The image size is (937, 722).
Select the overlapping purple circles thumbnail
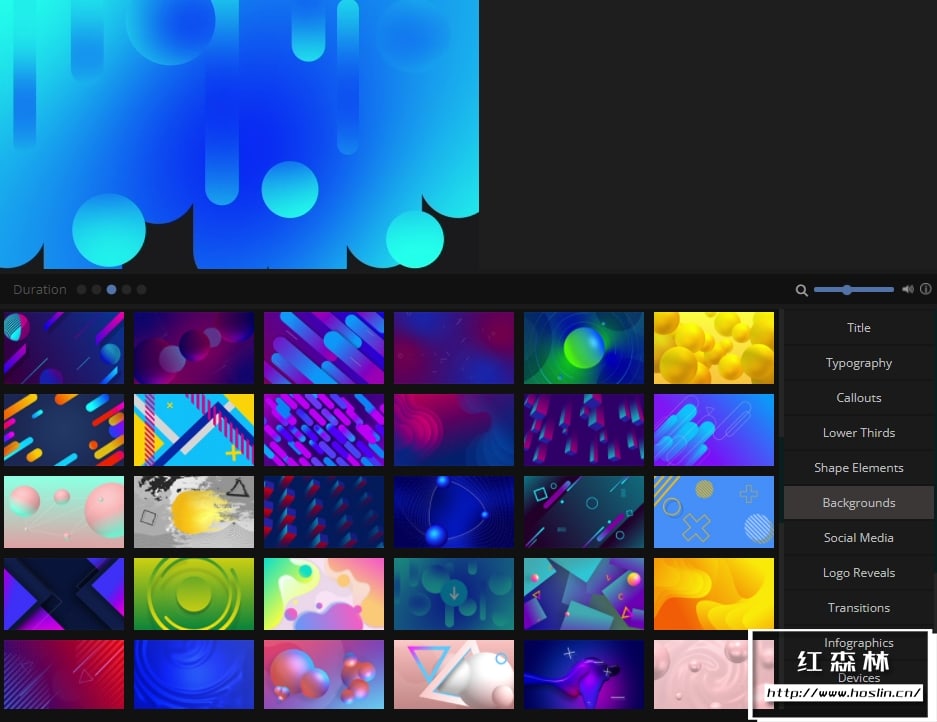coord(194,348)
